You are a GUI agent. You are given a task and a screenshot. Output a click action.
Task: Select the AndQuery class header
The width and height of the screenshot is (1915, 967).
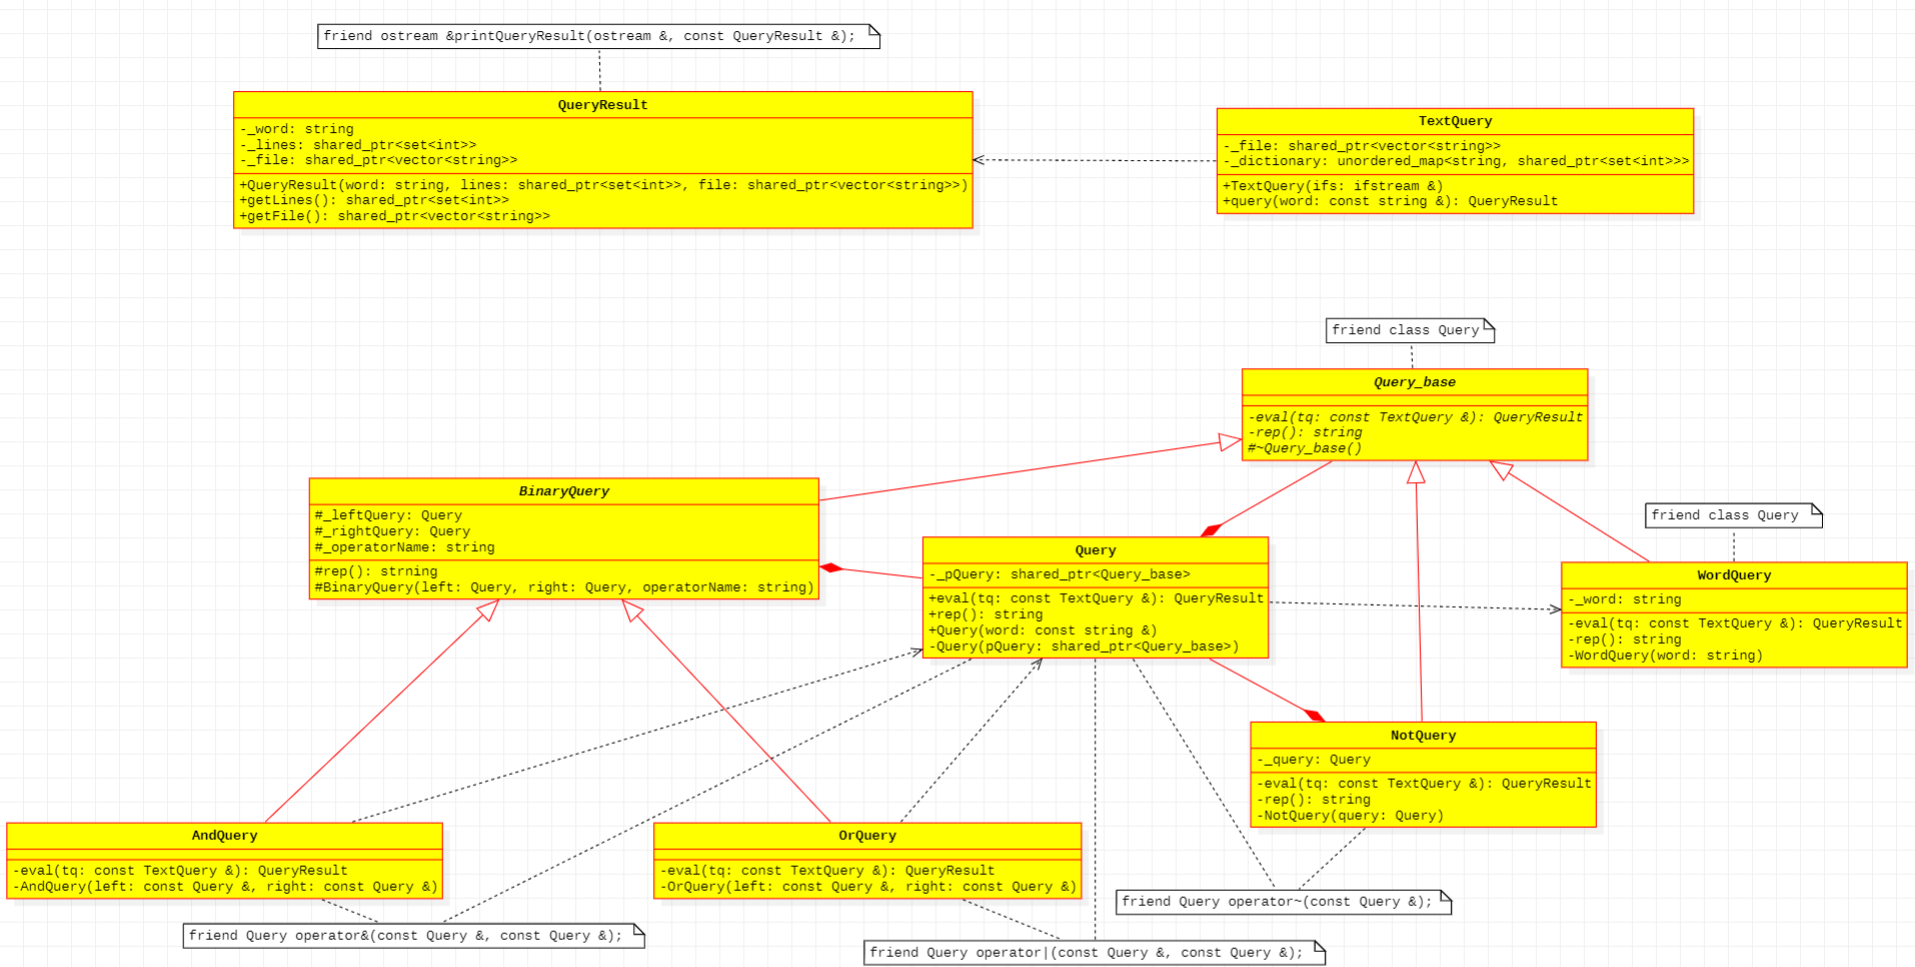click(x=224, y=835)
